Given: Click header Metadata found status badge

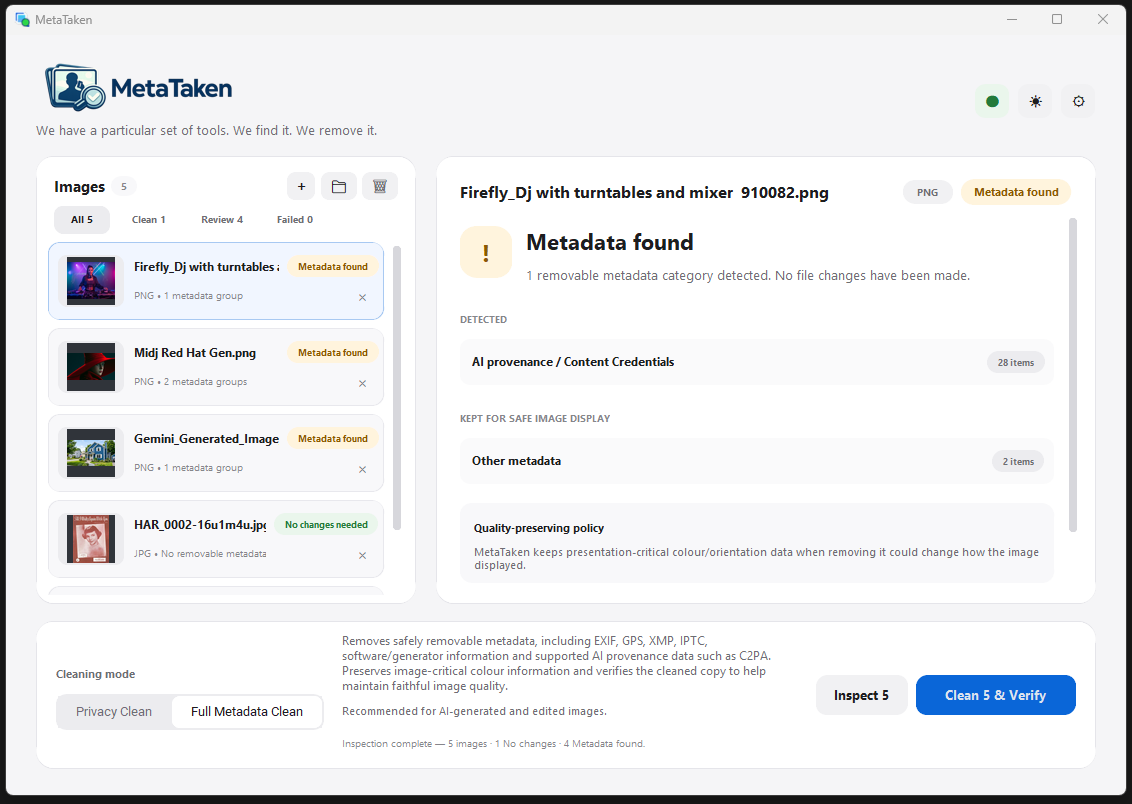Looking at the screenshot, I should click(1016, 192).
